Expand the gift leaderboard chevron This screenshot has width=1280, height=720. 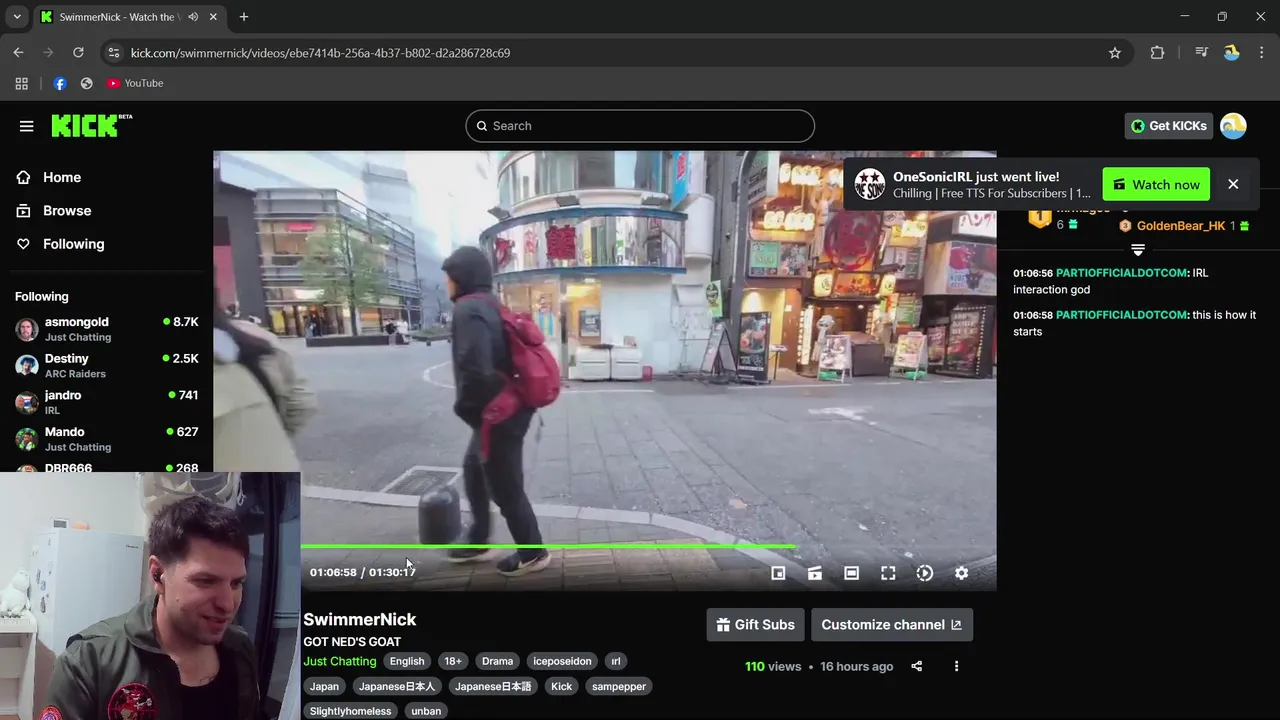click(x=1138, y=249)
